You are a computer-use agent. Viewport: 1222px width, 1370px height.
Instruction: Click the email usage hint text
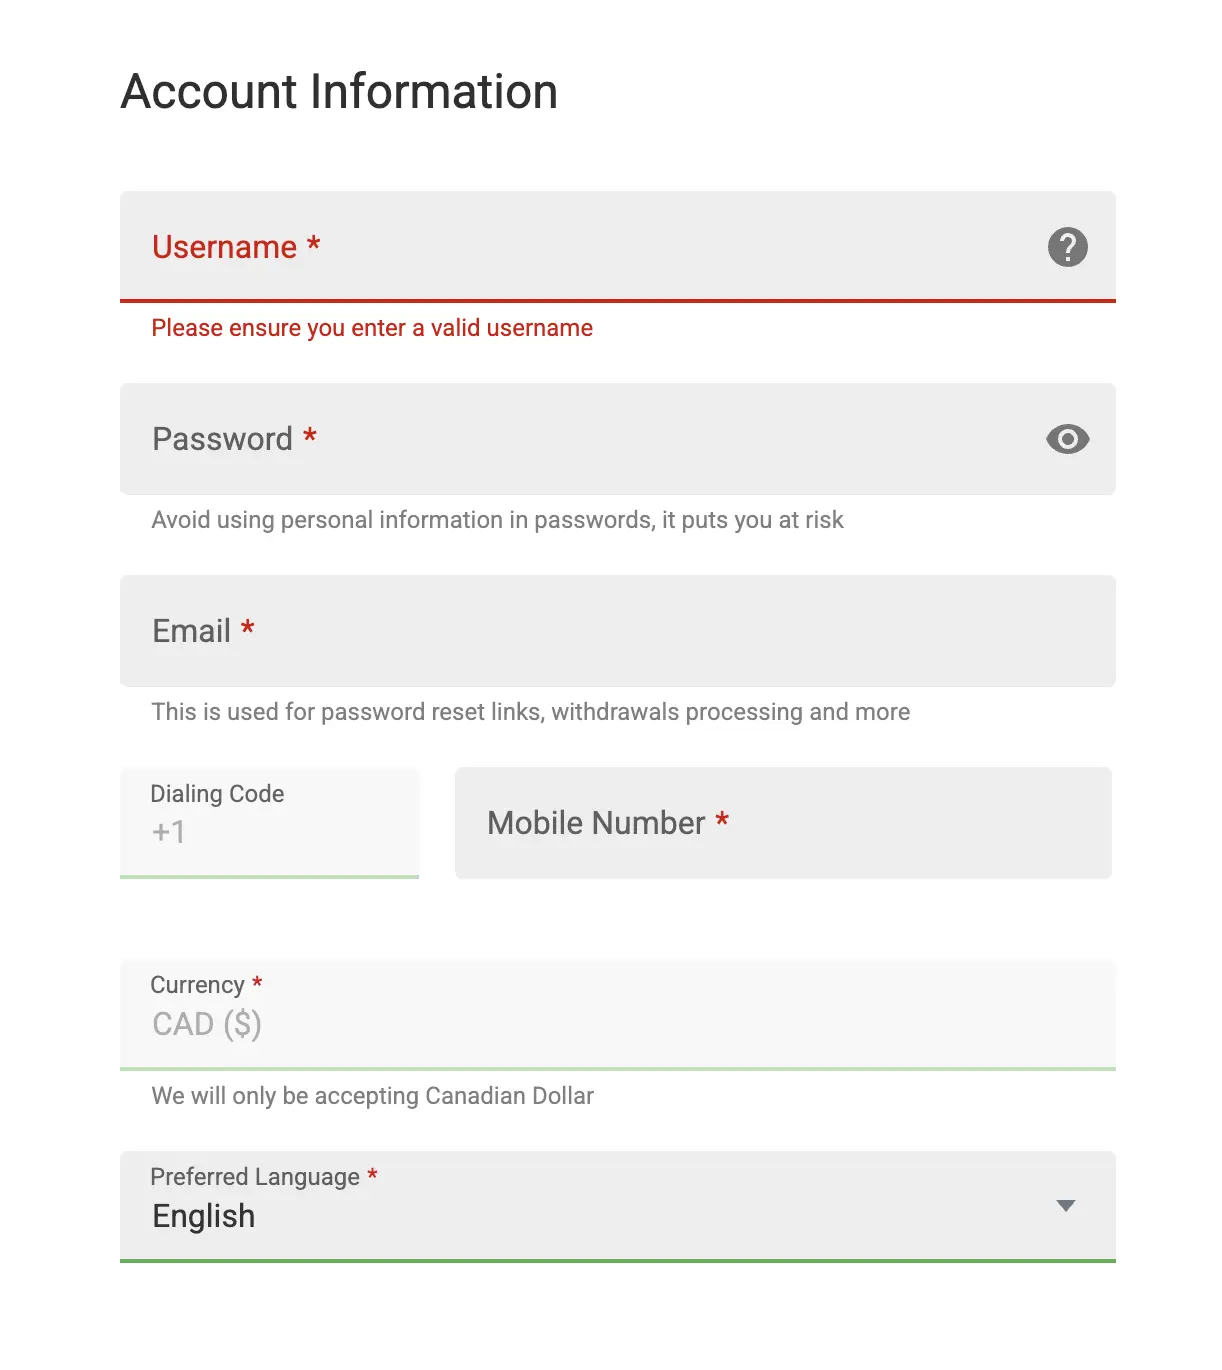[531, 712]
